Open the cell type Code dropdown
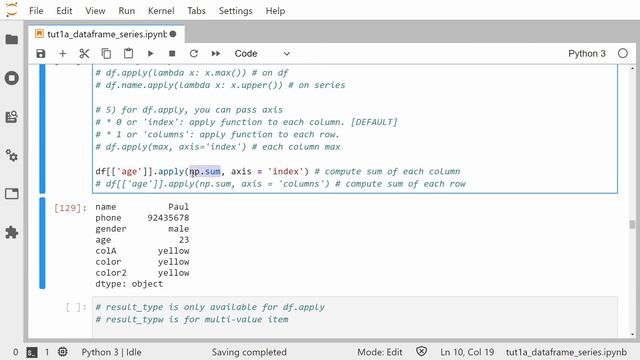 coord(262,53)
